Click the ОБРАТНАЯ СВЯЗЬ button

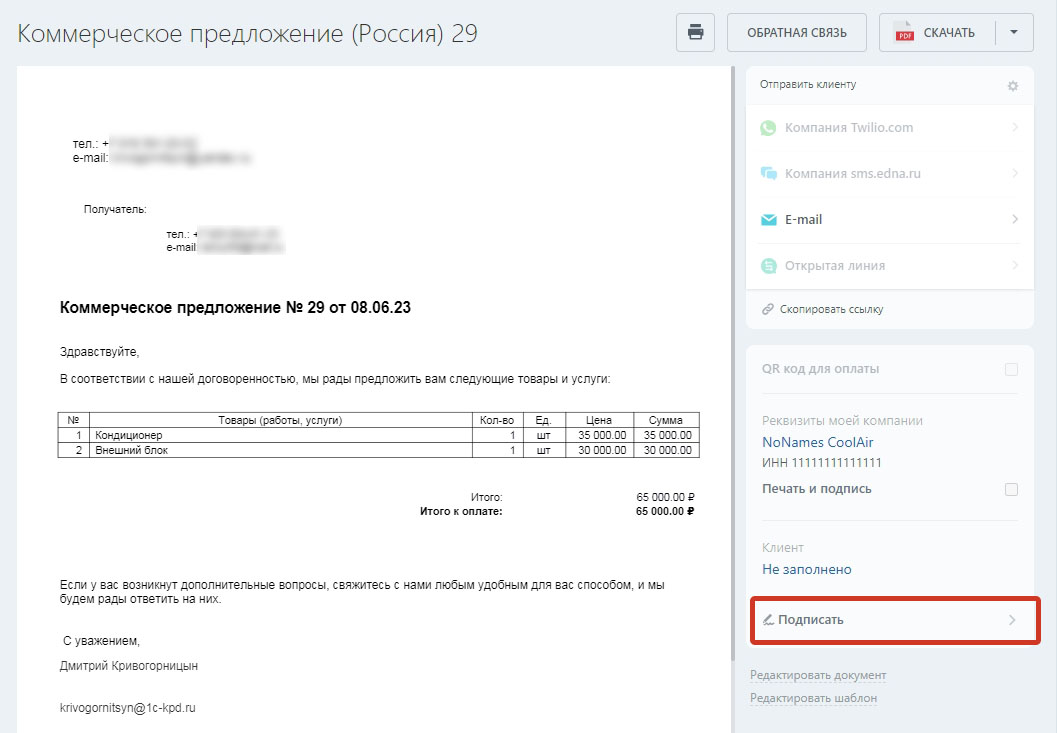[x=797, y=31]
